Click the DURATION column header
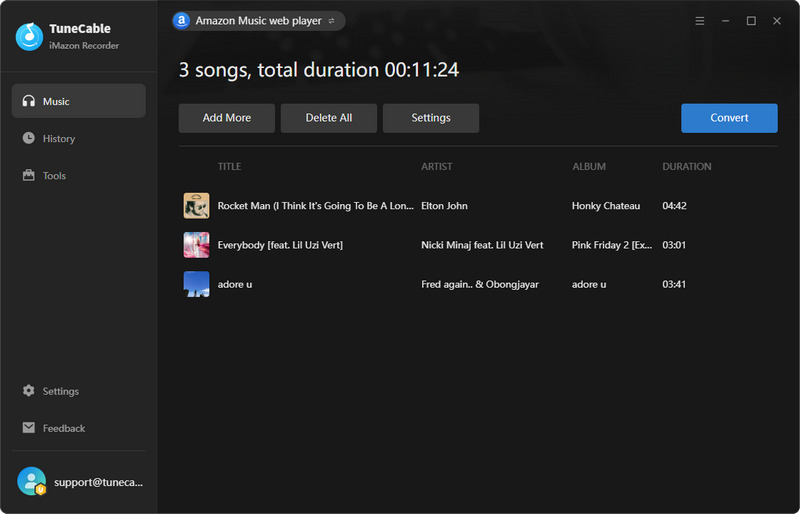Image resolution: width=800 pixels, height=514 pixels. pyautogui.click(x=687, y=166)
